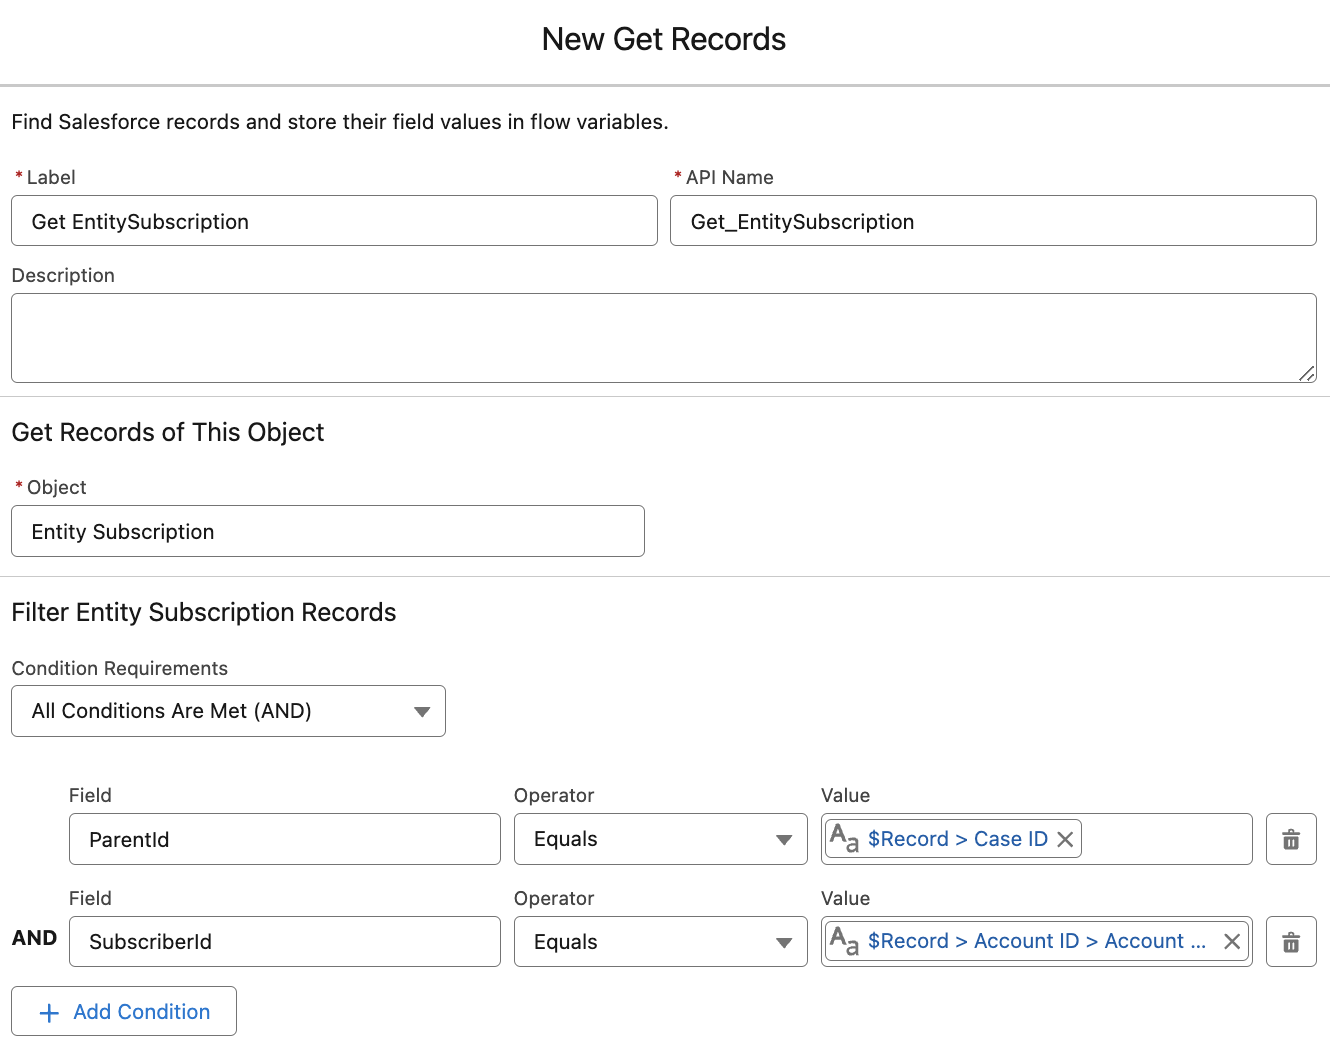Remove the $Record > Case ID value pill

(x=1065, y=839)
